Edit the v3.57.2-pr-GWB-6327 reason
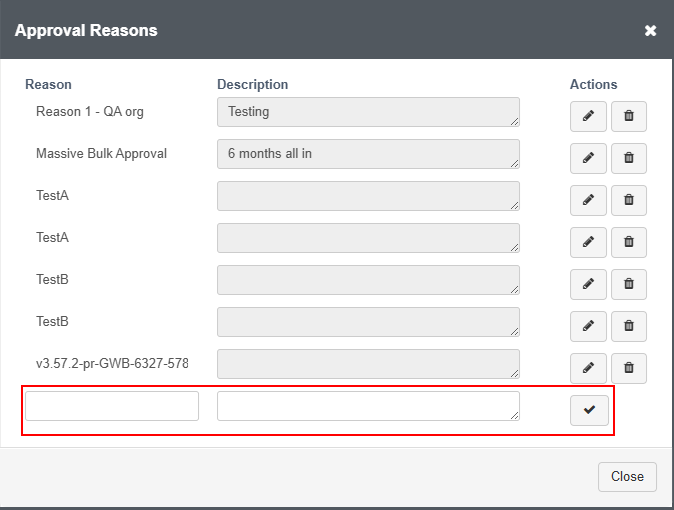674x510 pixels. click(x=588, y=368)
